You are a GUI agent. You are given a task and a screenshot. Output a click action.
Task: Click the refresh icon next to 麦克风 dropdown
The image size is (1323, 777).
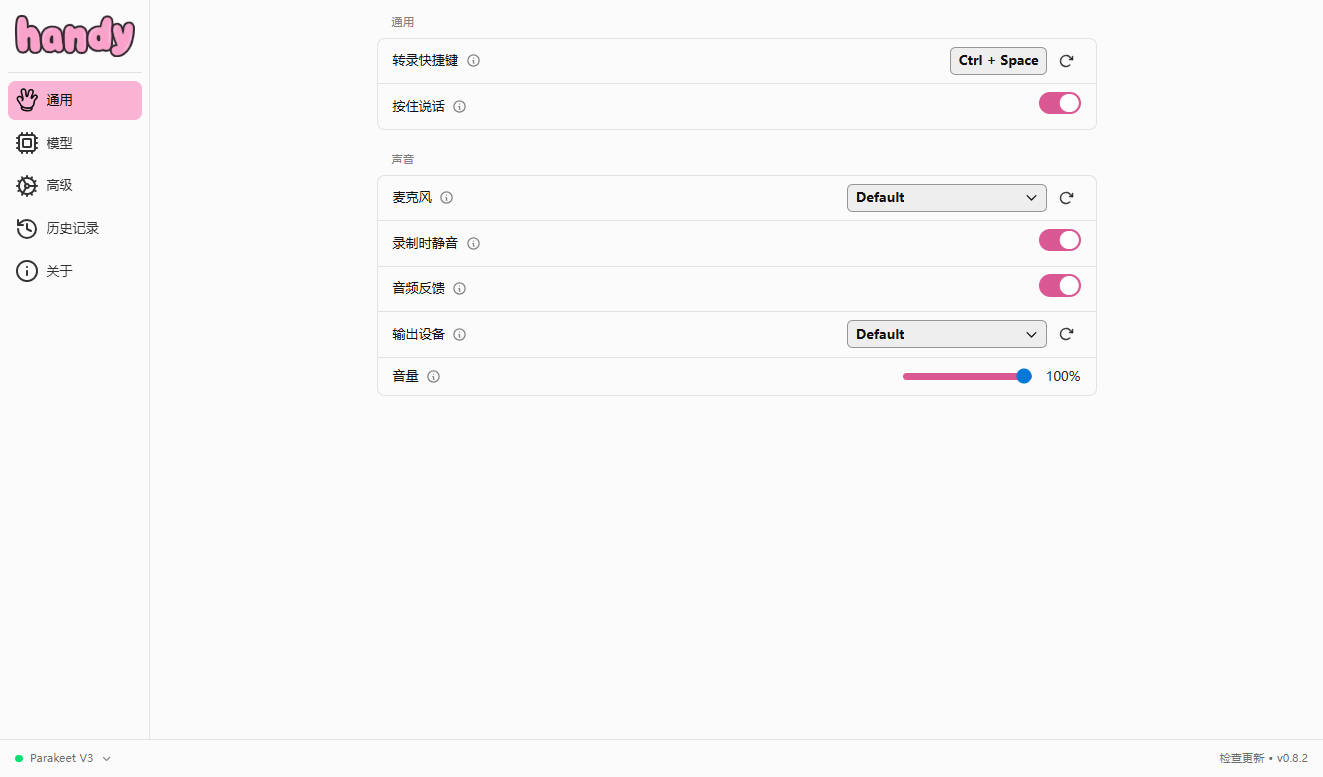click(x=1066, y=198)
